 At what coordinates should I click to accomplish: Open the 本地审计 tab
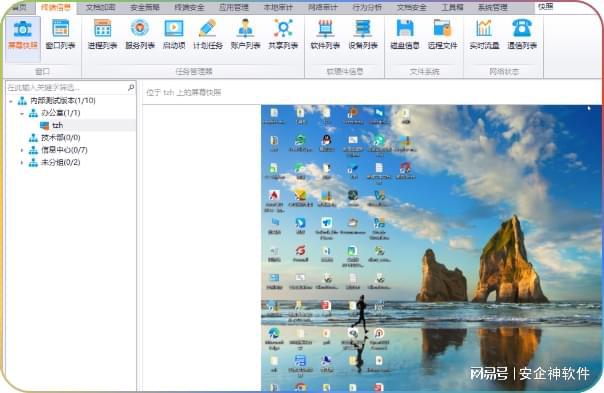pyautogui.click(x=278, y=7)
